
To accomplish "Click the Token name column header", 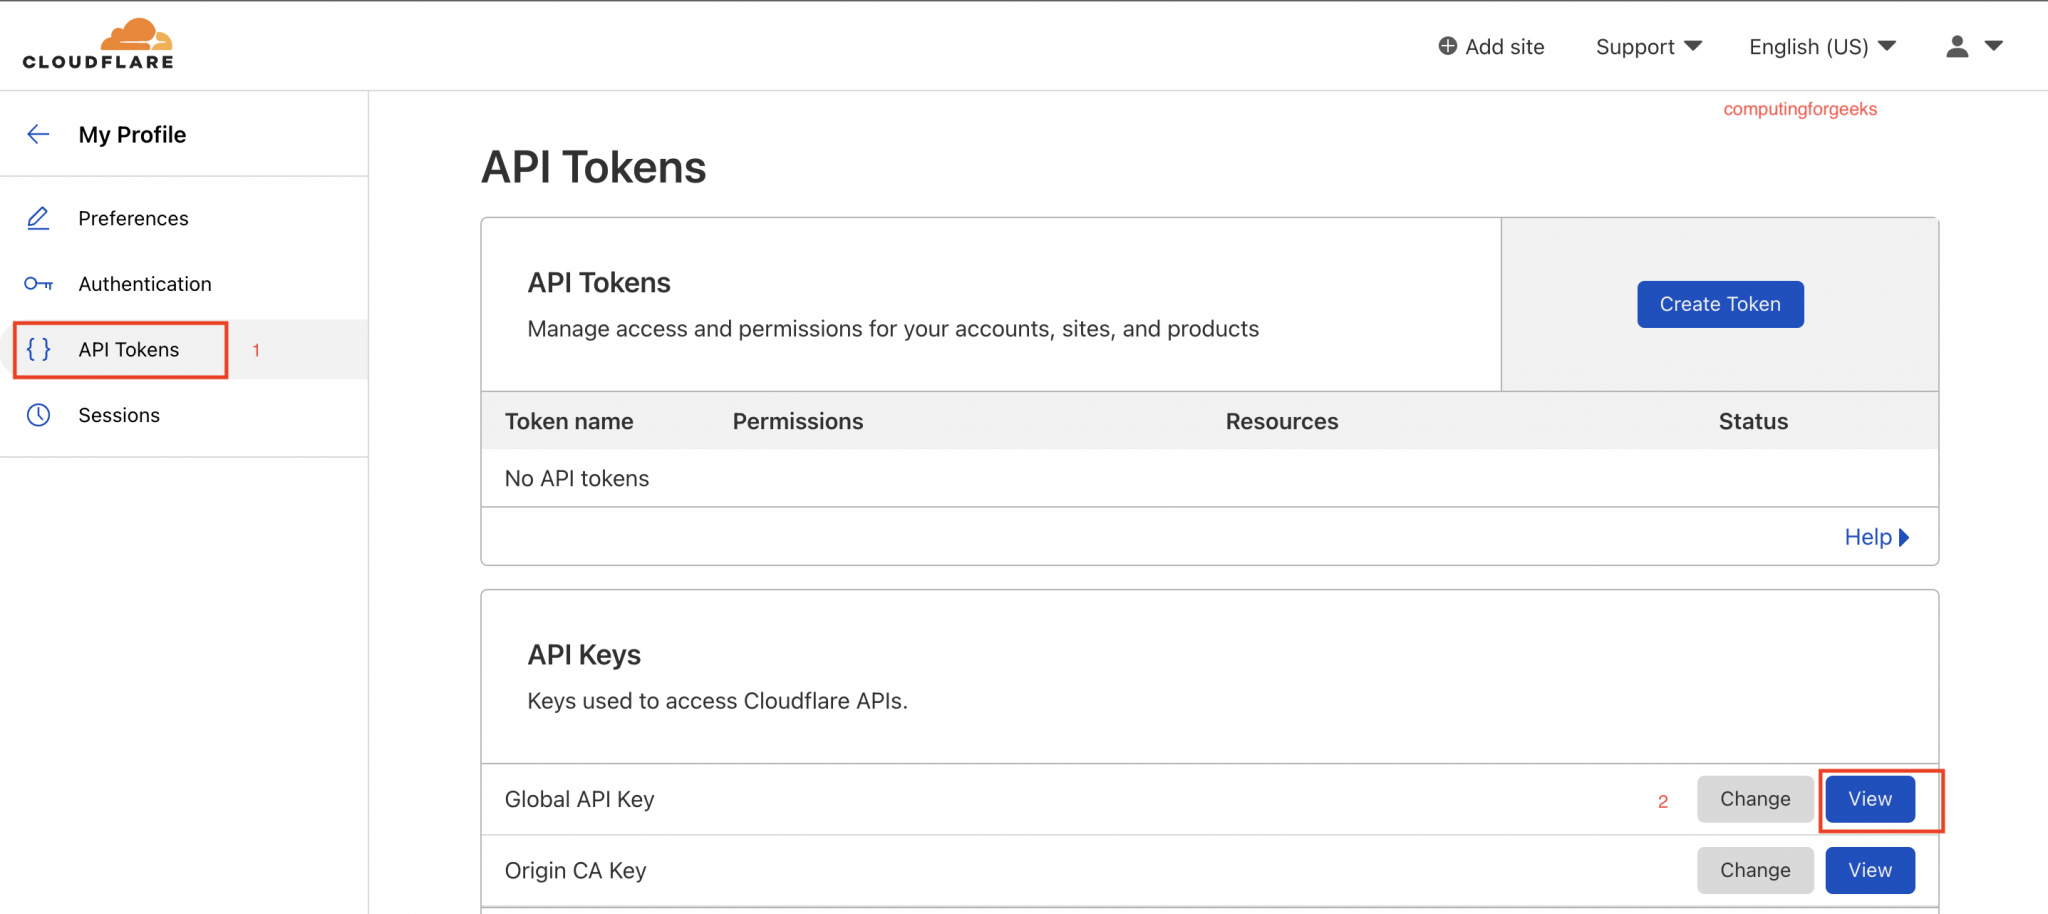I will 569,421.
